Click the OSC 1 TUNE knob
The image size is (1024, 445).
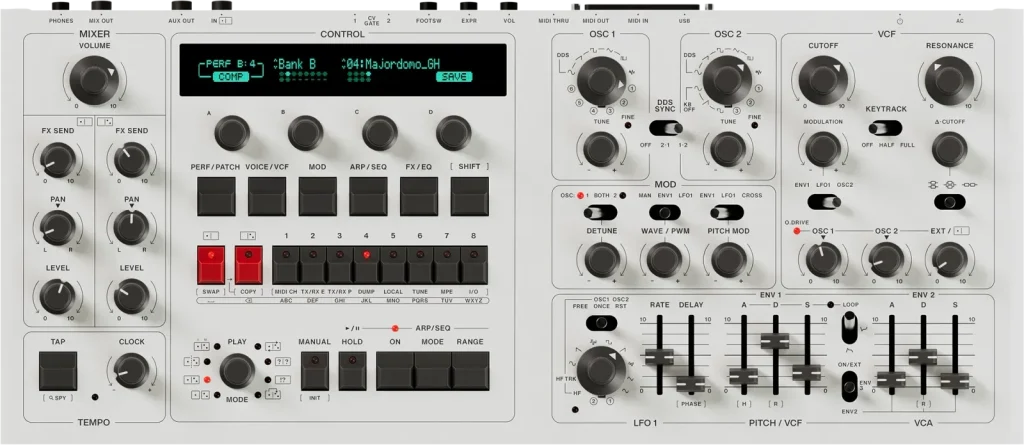[601, 148]
